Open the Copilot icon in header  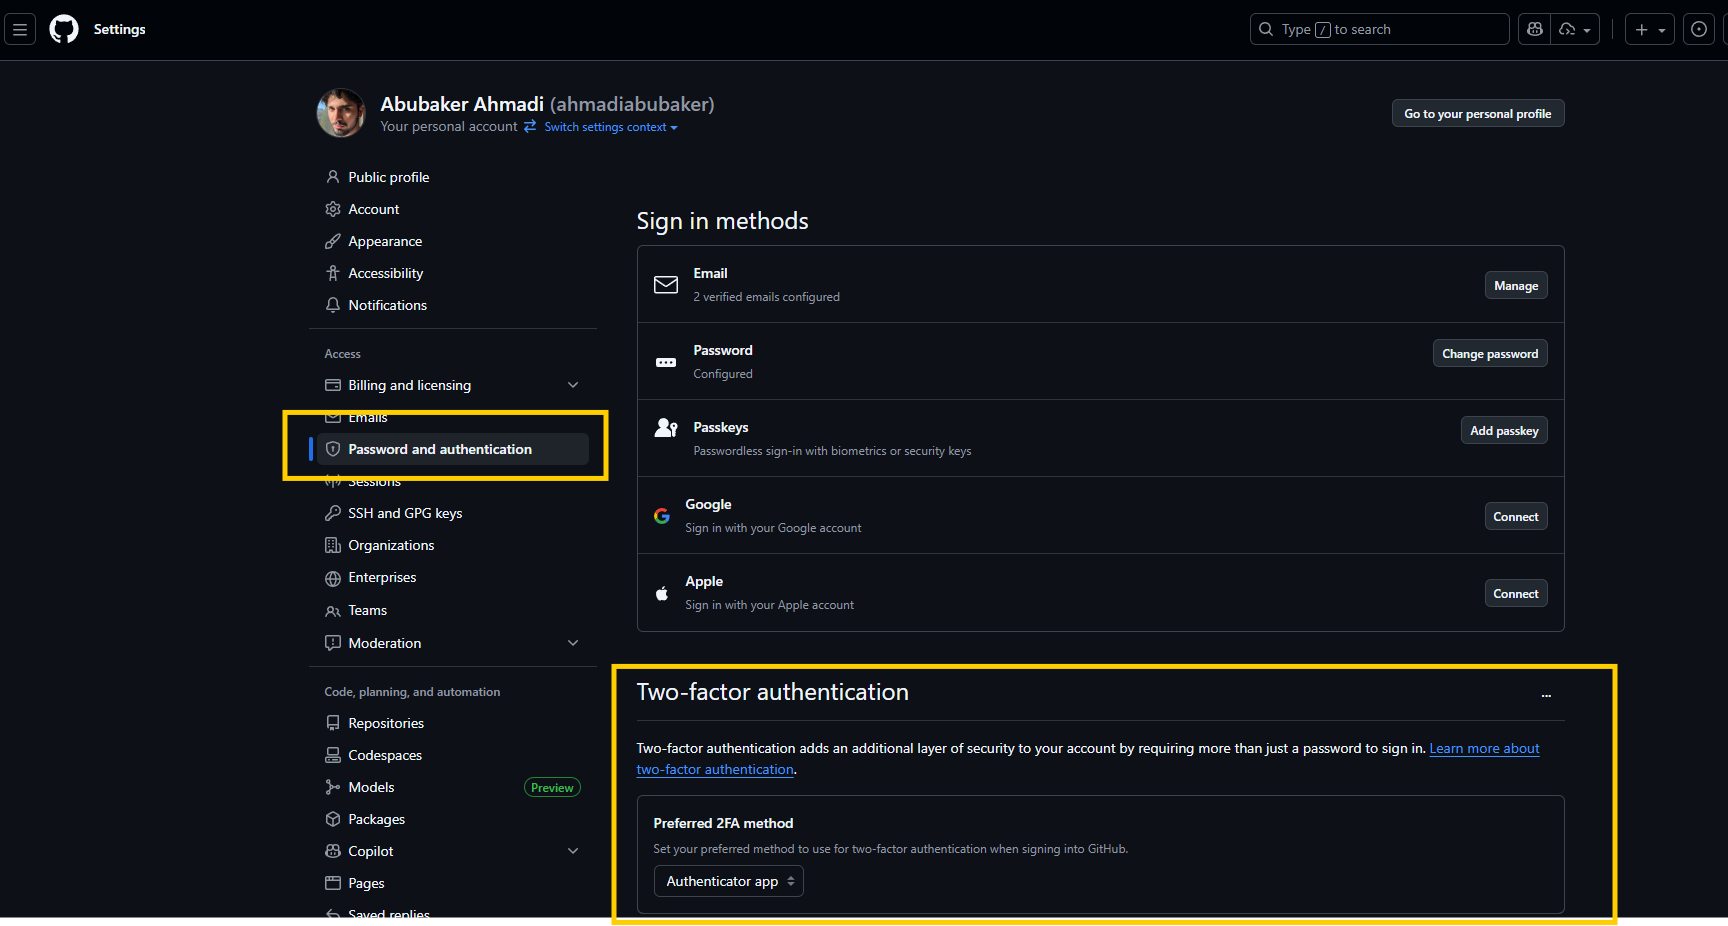(1535, 29)
